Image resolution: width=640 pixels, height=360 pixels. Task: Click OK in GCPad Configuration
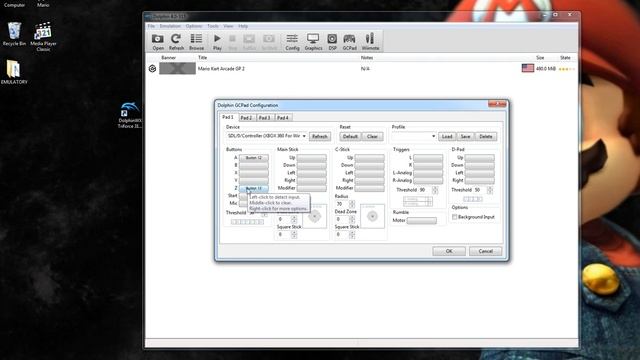449,251
